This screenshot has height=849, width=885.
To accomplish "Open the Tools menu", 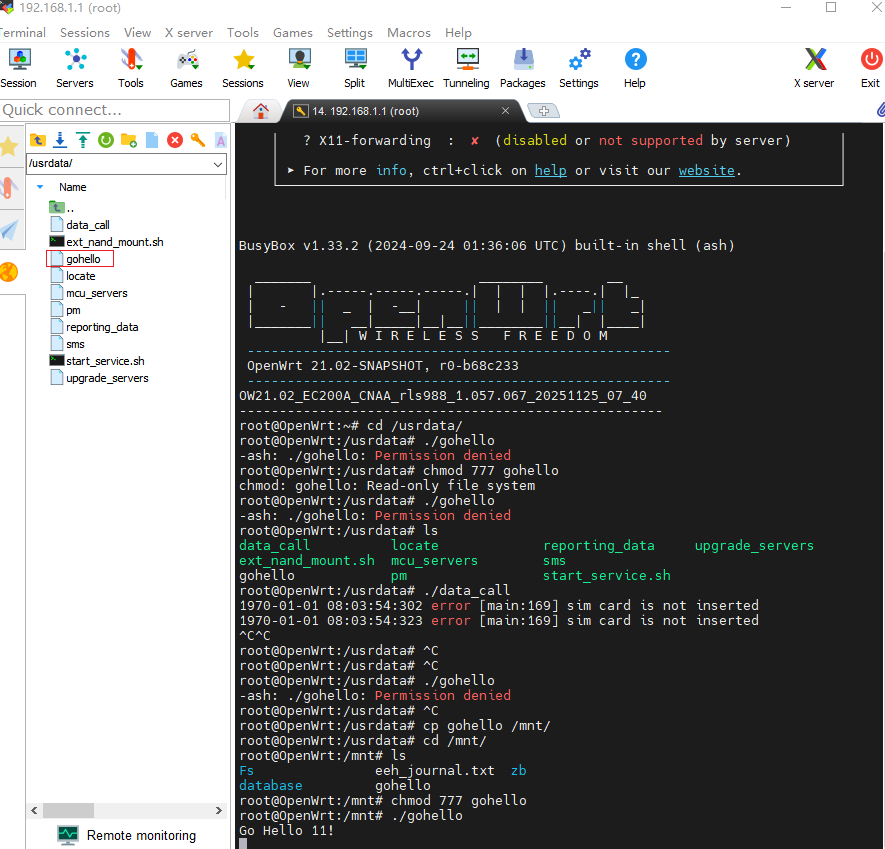I will coord(243,33).
